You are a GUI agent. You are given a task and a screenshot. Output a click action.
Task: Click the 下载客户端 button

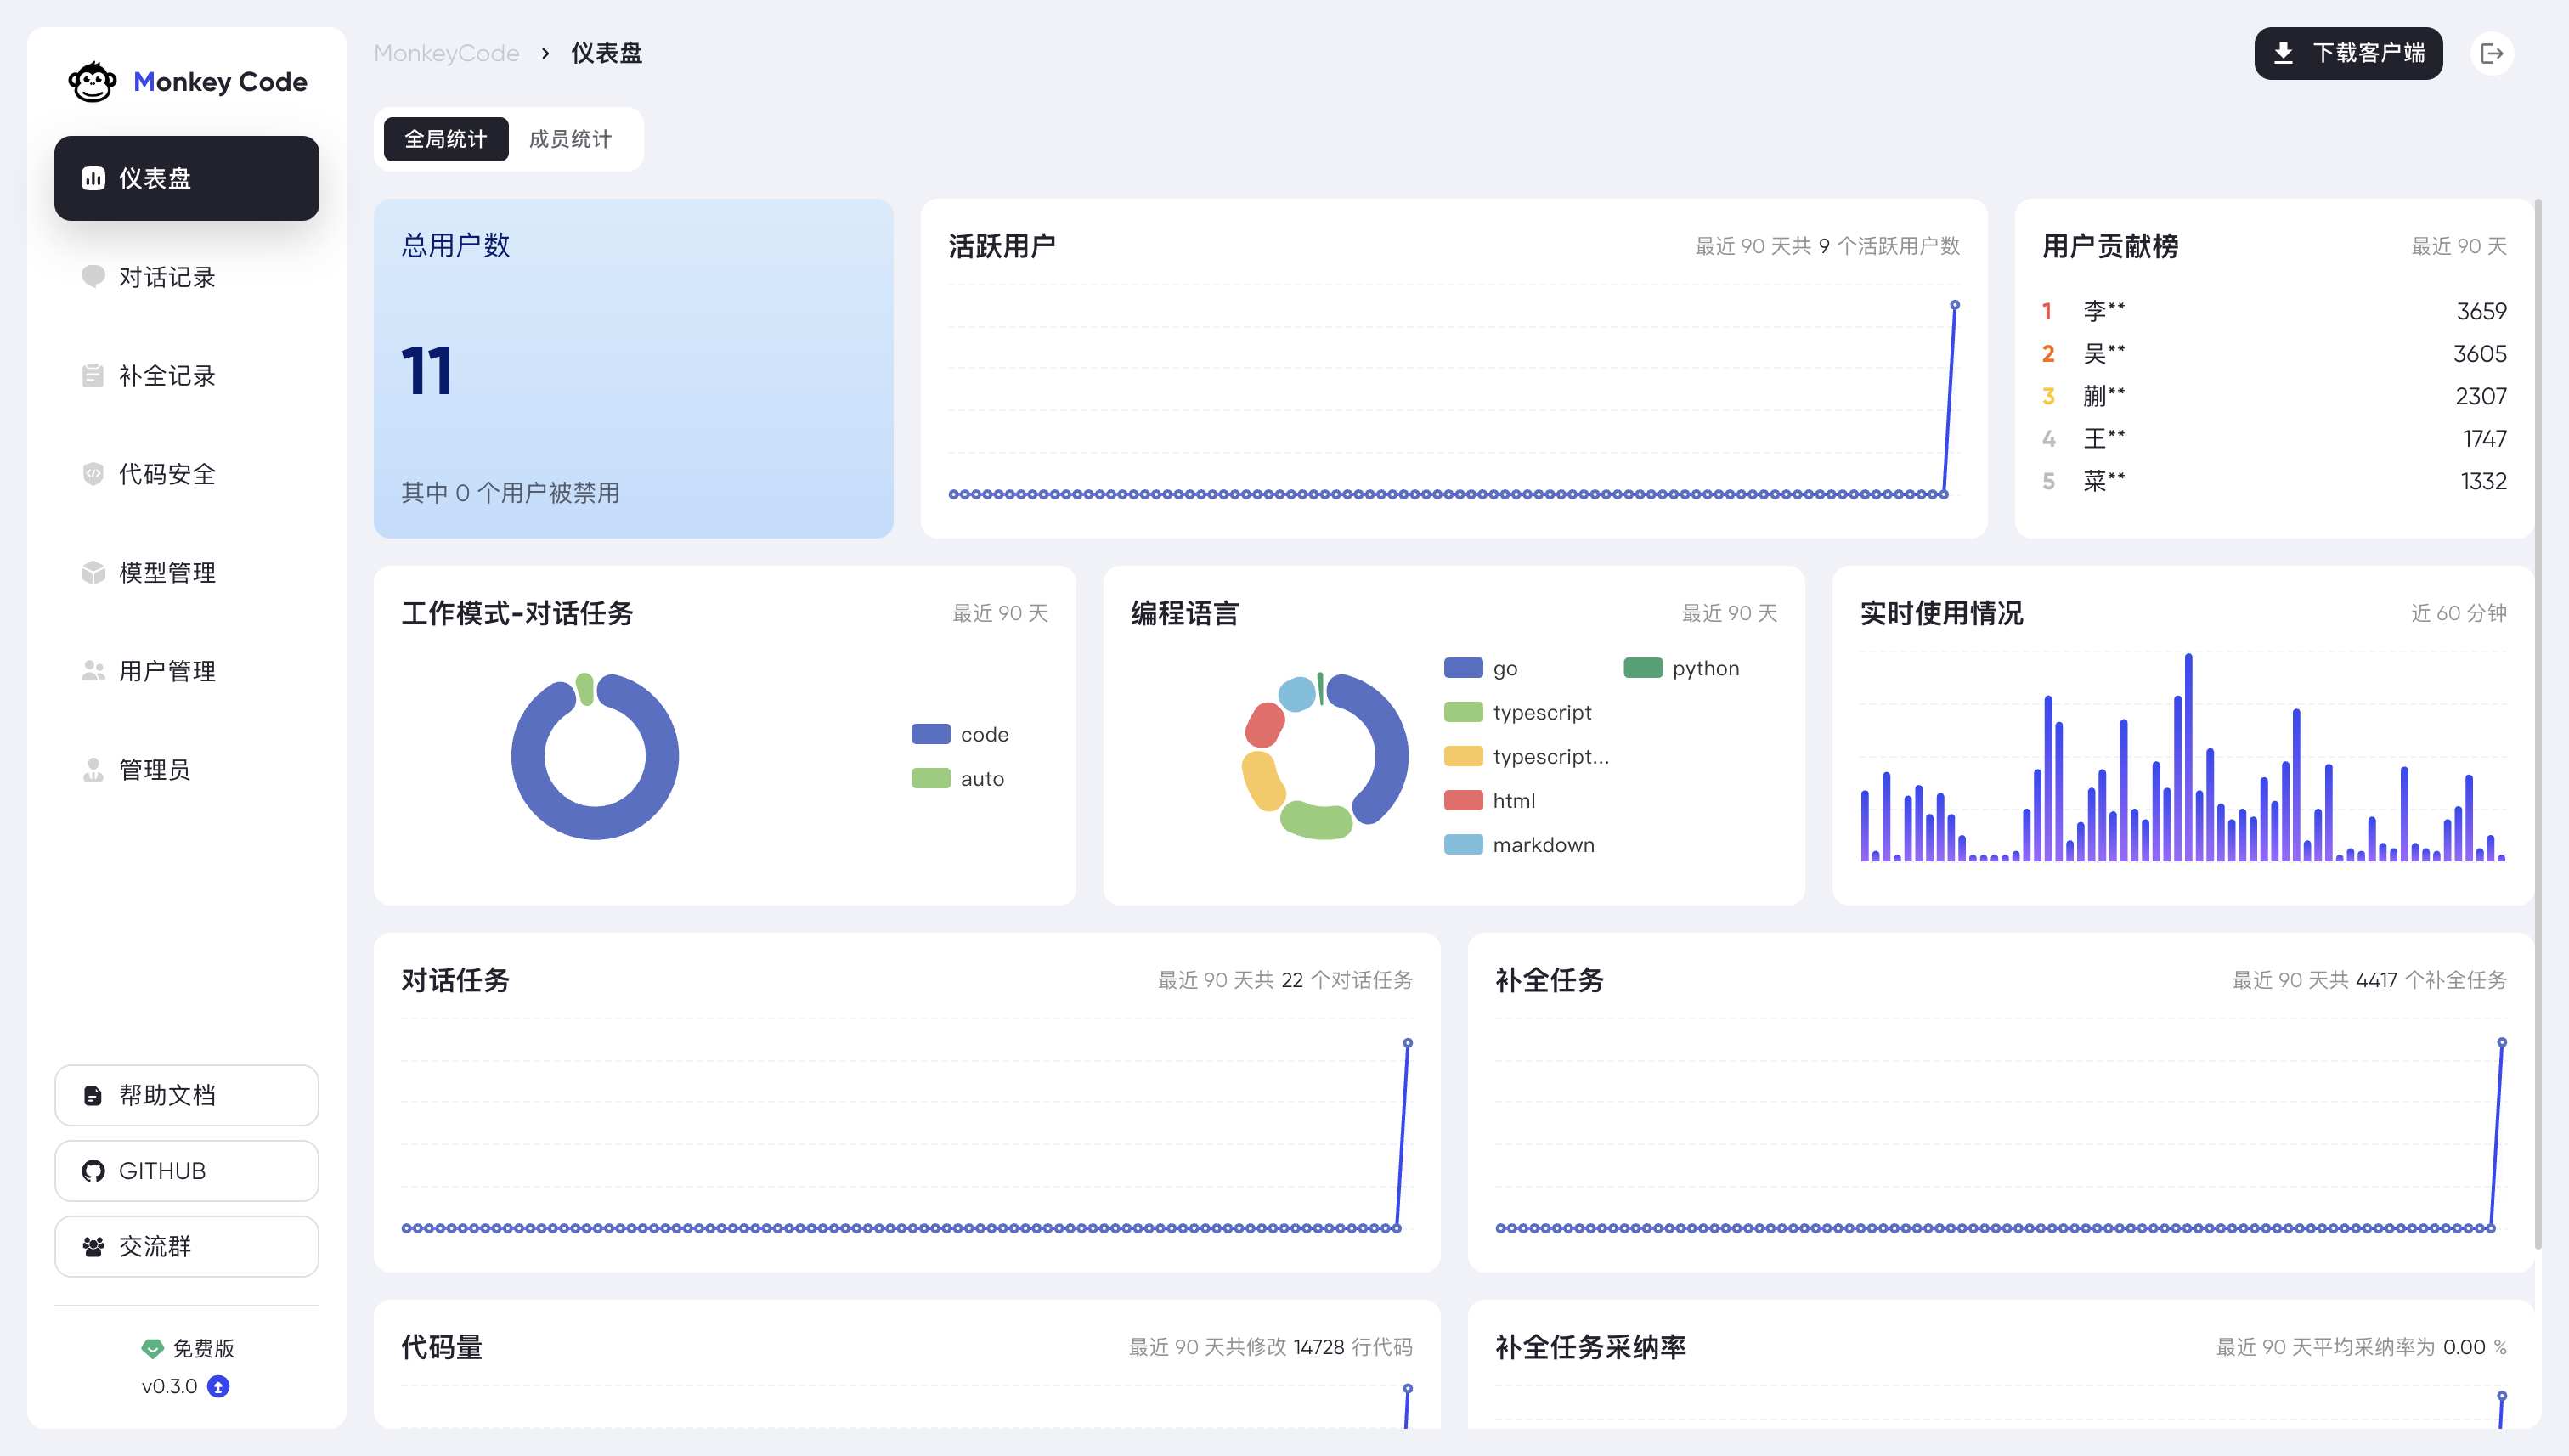[2348, 53]
